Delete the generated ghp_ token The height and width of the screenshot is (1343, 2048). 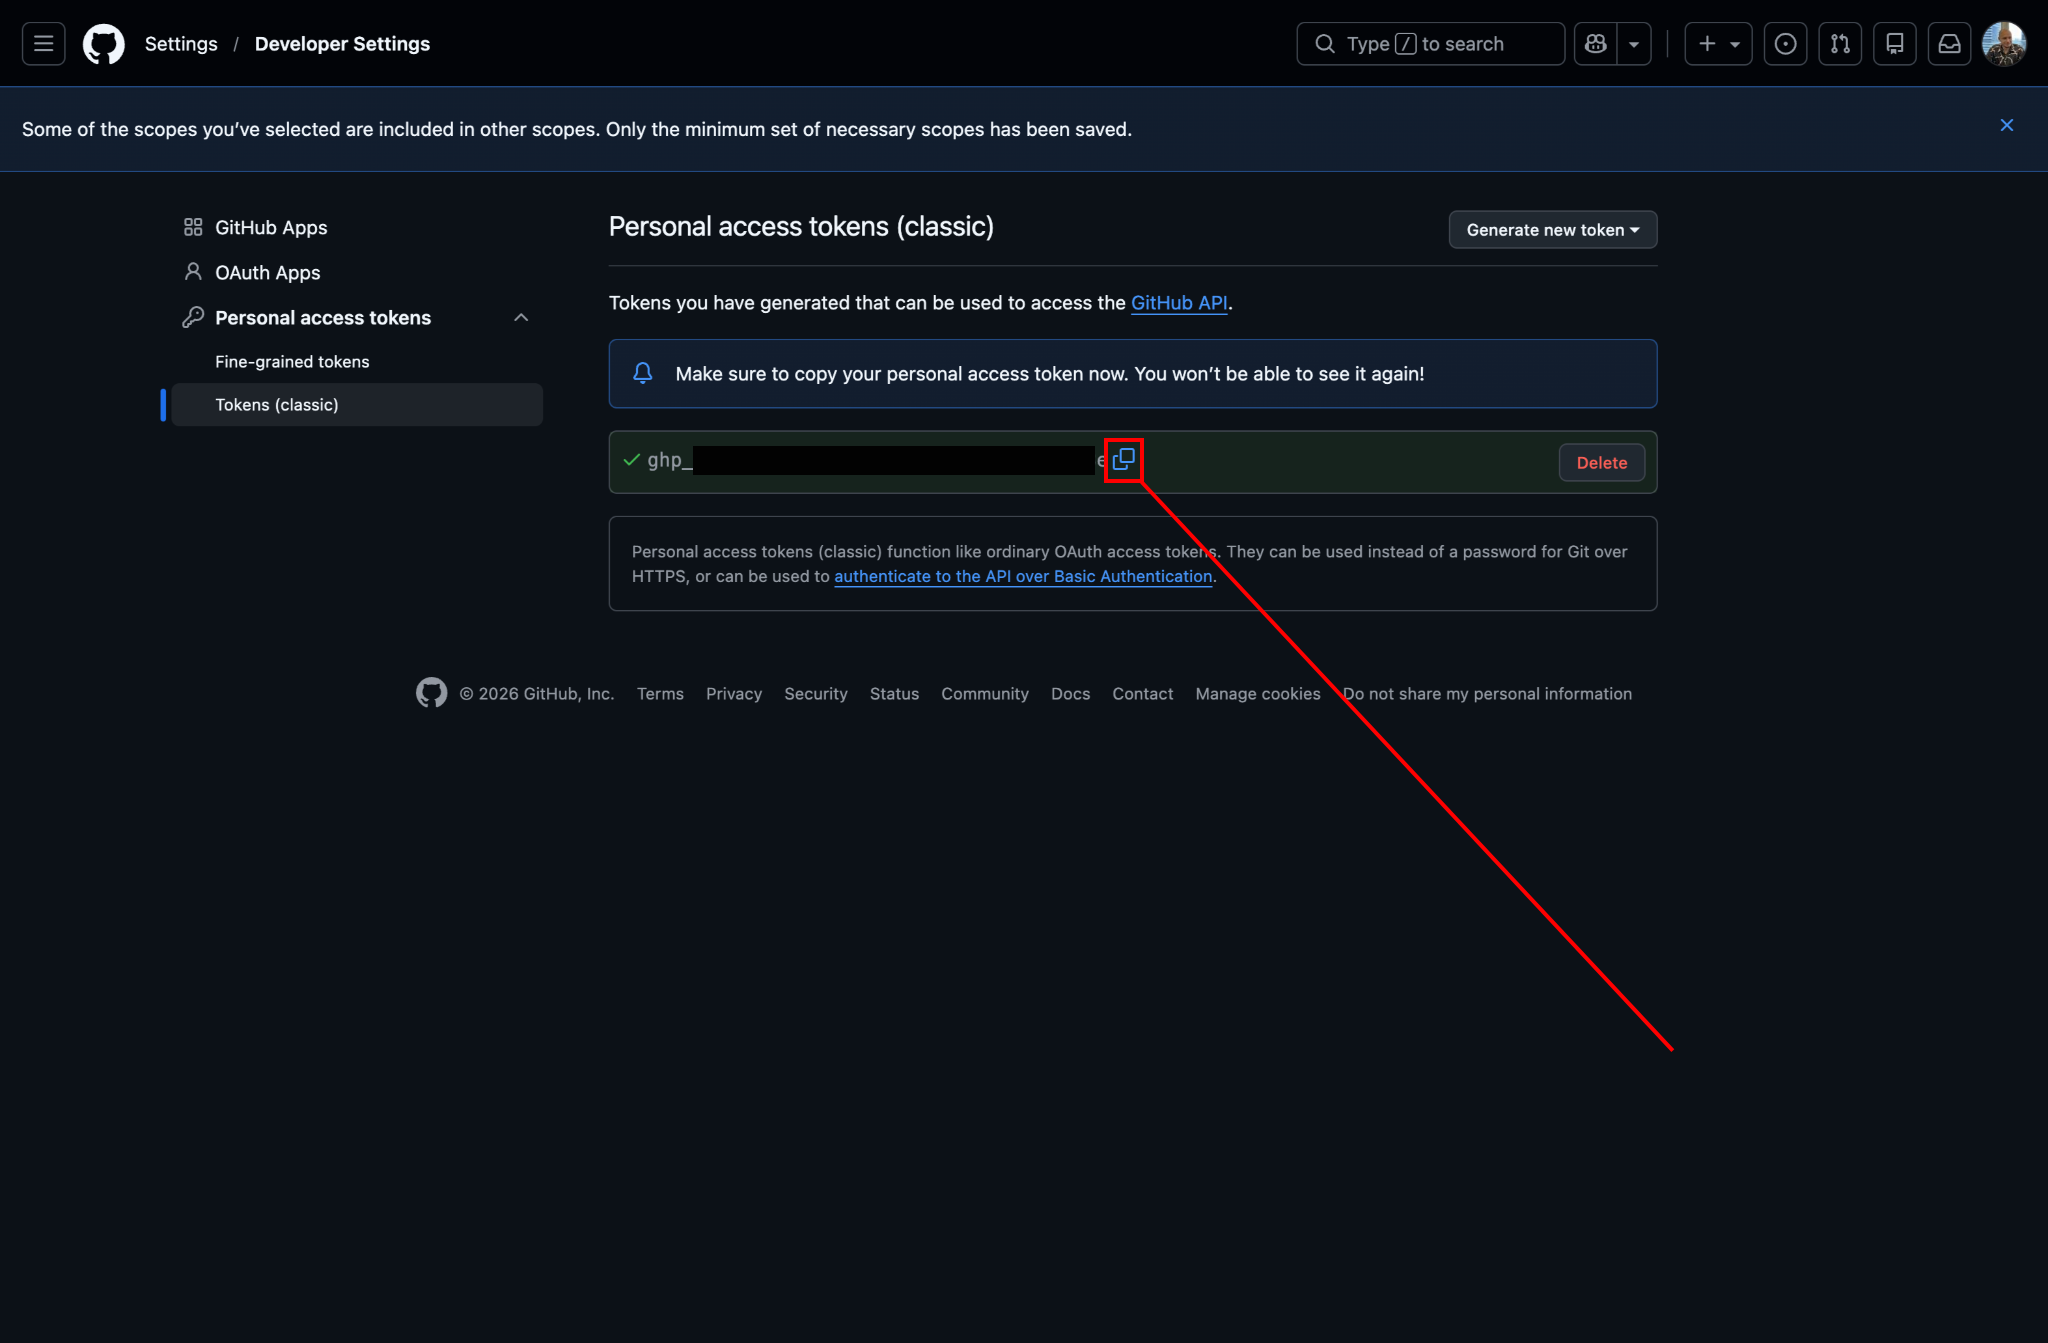tap(1601, 463)
